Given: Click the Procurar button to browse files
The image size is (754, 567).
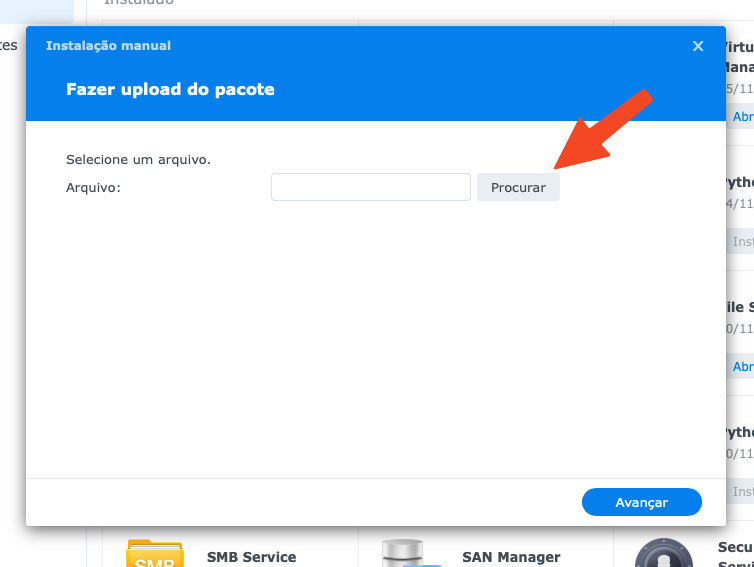Looking at the screenshot, I should click(x=518, y=187).
